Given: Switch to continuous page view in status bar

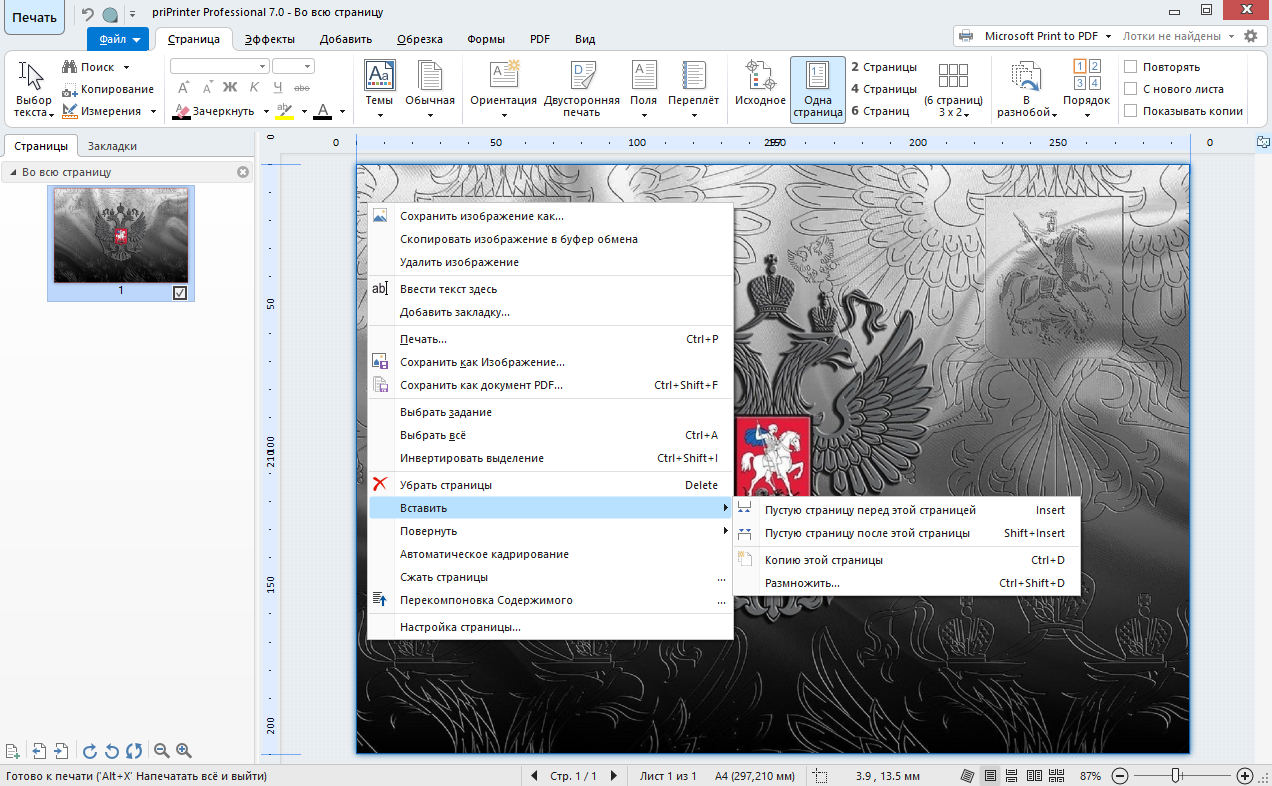Looking at the screenshot, I should 1011,775.
